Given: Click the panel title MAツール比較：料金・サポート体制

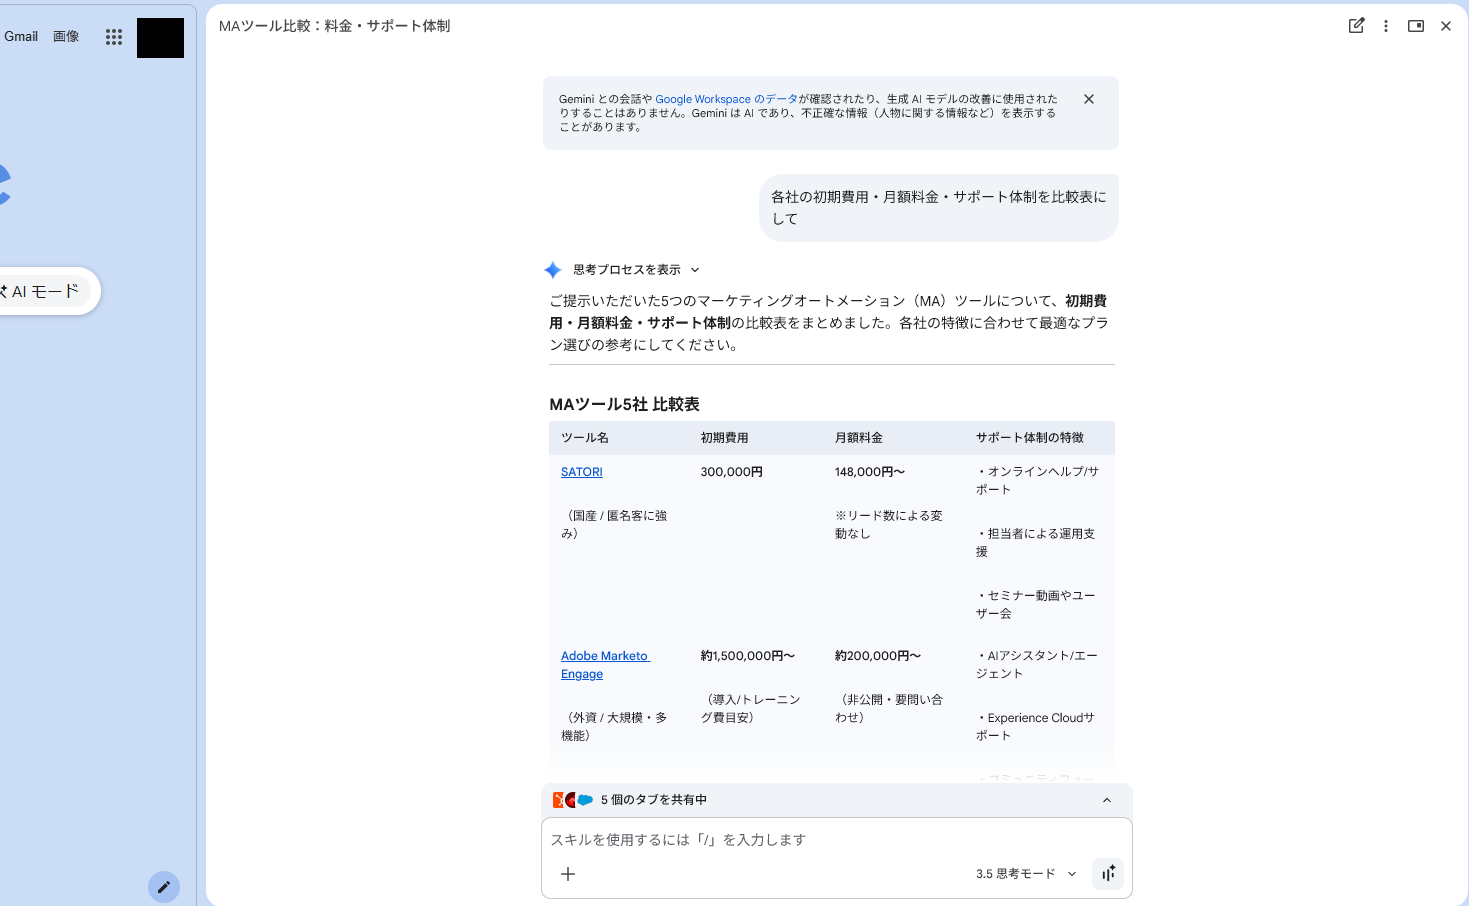Looking at the screenshot, I should coord(335,26).
